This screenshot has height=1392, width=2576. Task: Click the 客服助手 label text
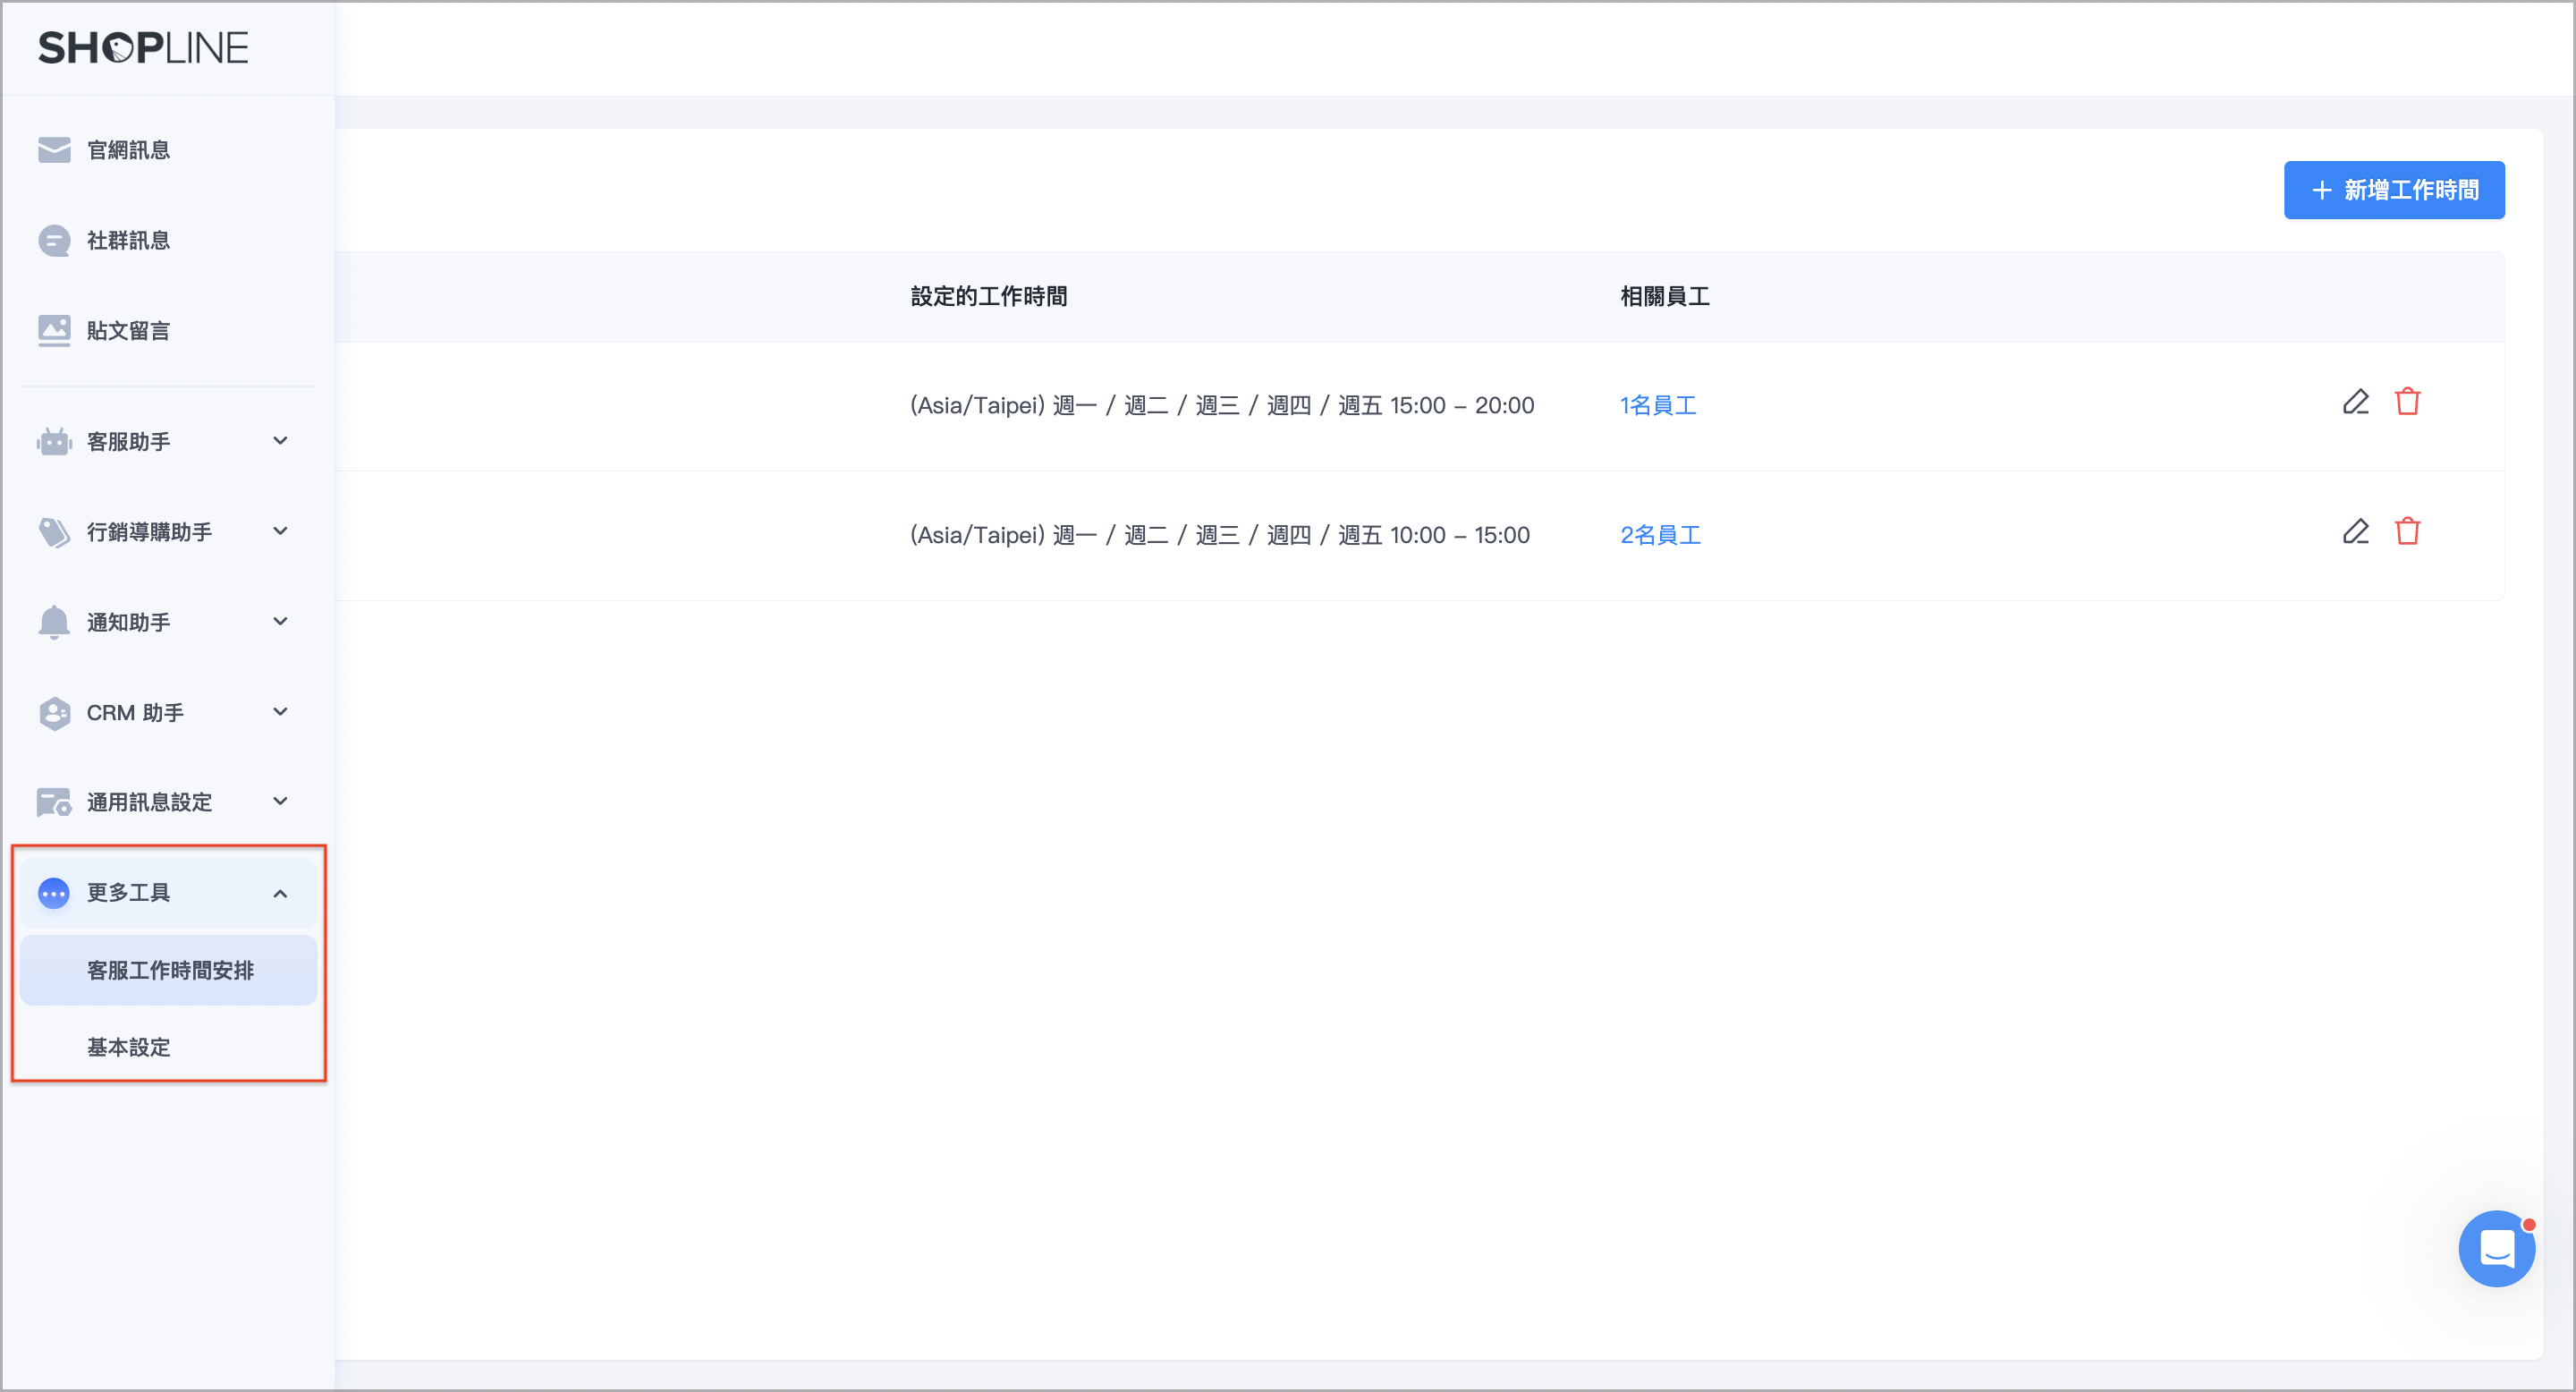tap(129, 441)
